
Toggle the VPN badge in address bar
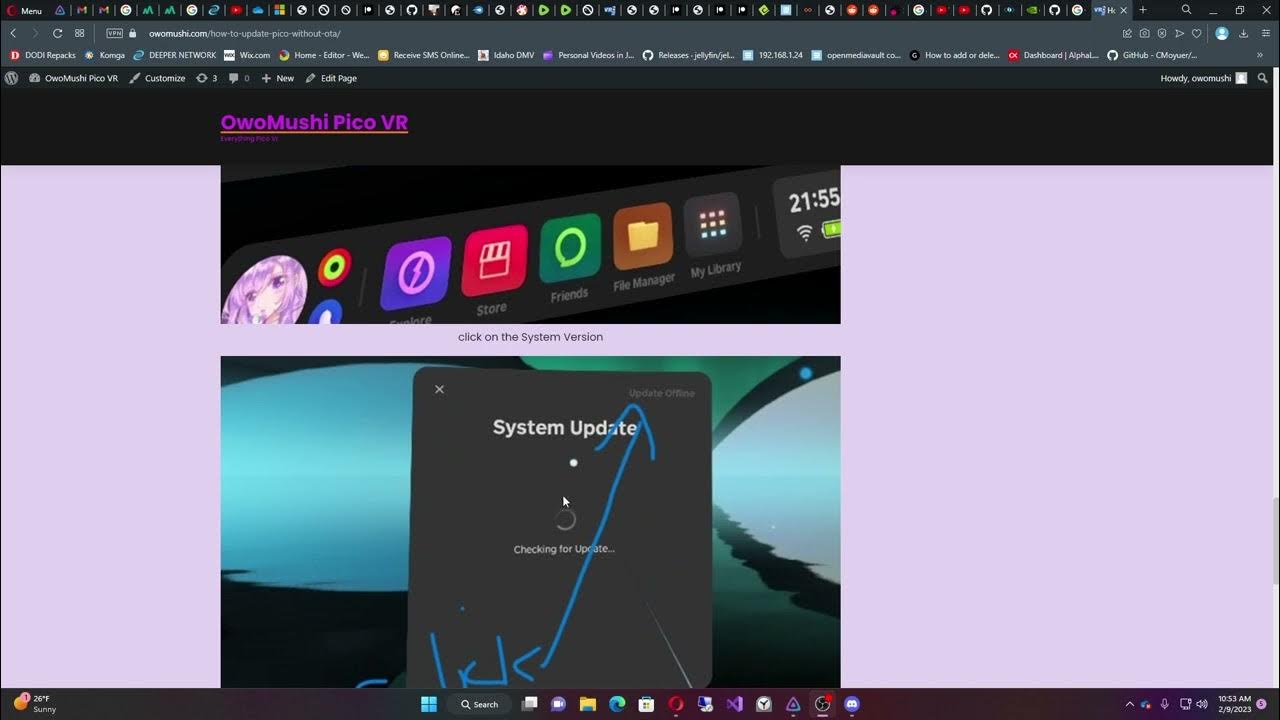(x=115, y=33)
